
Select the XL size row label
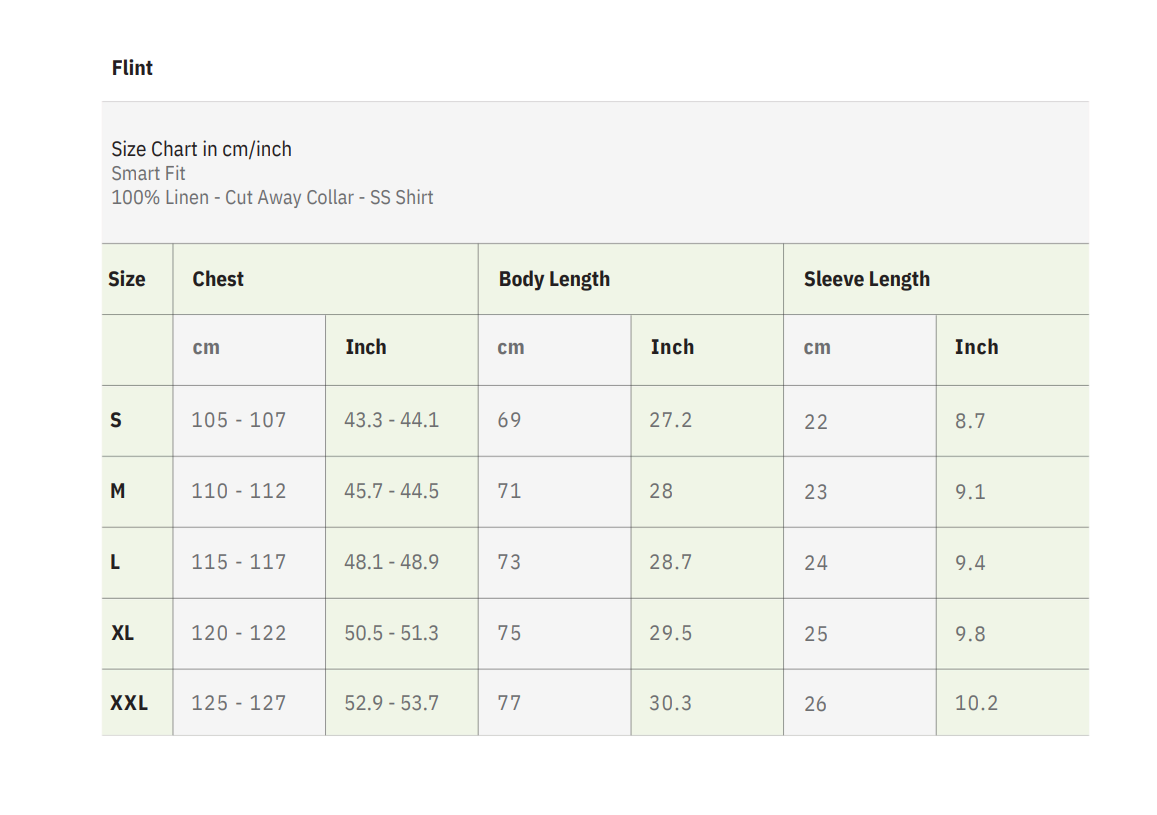(x=122, y=633)
